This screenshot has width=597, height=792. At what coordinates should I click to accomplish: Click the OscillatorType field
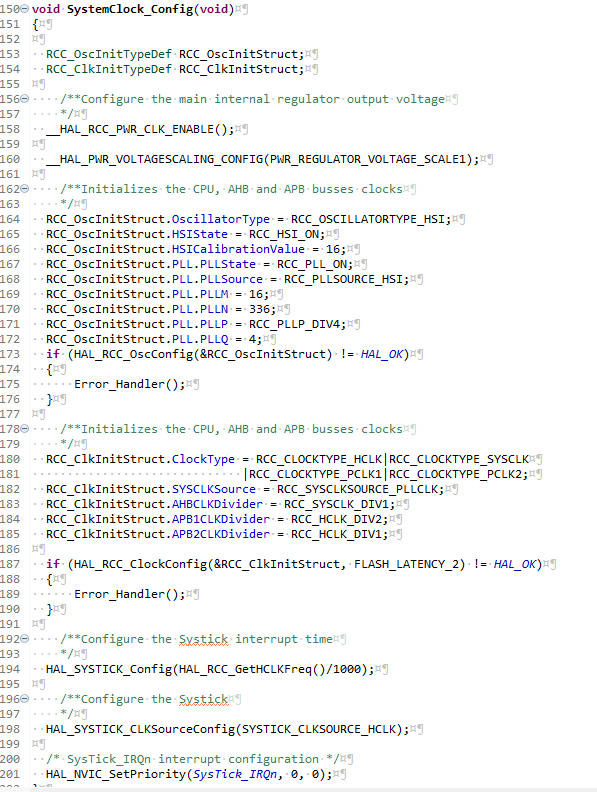[221, 219]
